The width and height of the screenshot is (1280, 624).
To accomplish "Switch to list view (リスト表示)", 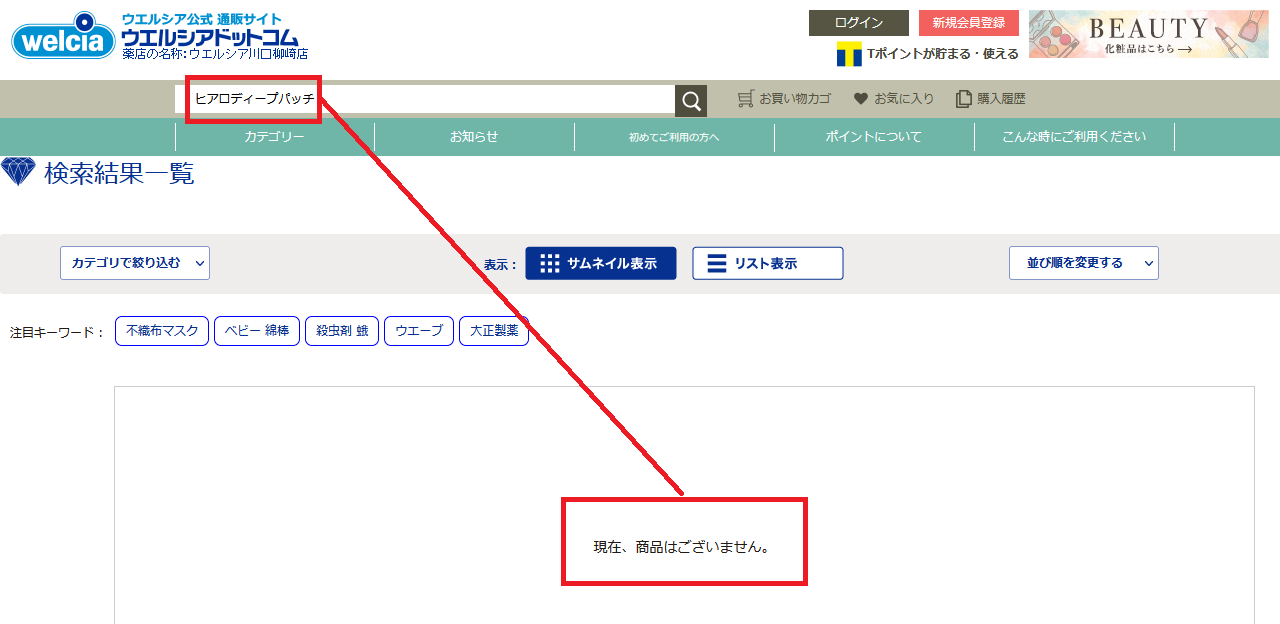I will pyautogui.click(x=767, y=263).
